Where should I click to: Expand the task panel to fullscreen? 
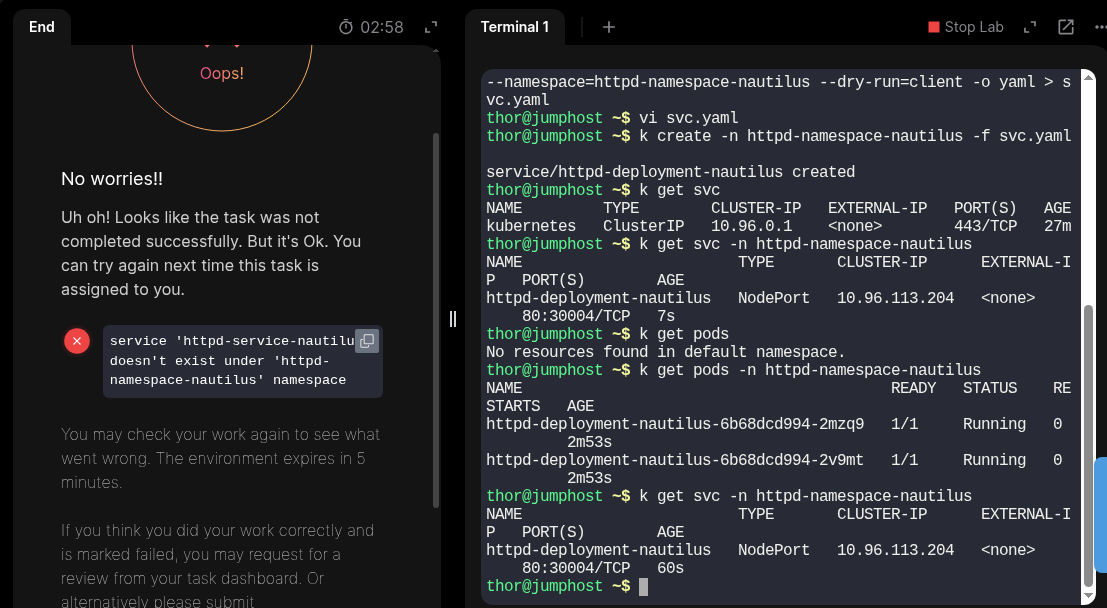431,27
